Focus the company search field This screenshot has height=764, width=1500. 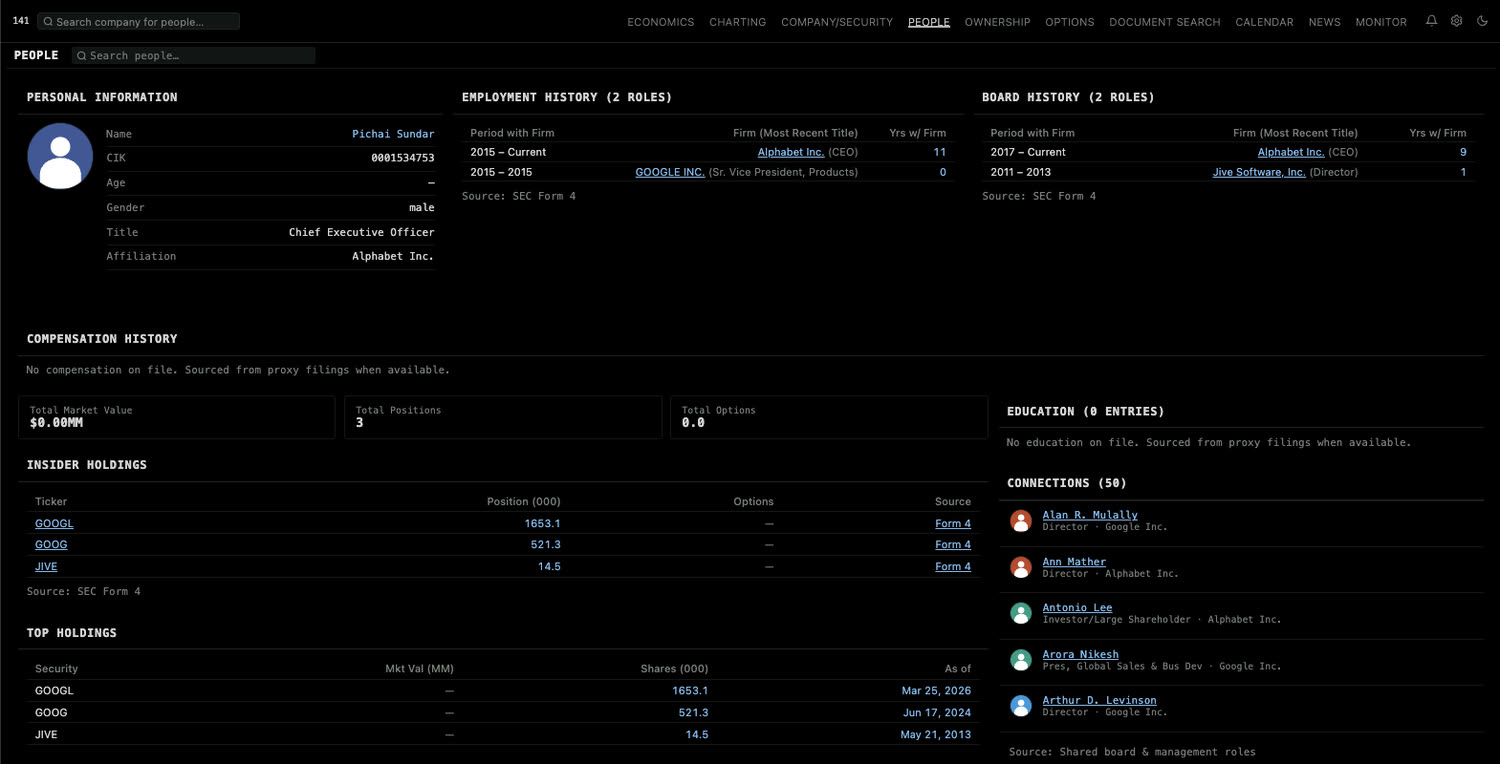pos(138,21)
